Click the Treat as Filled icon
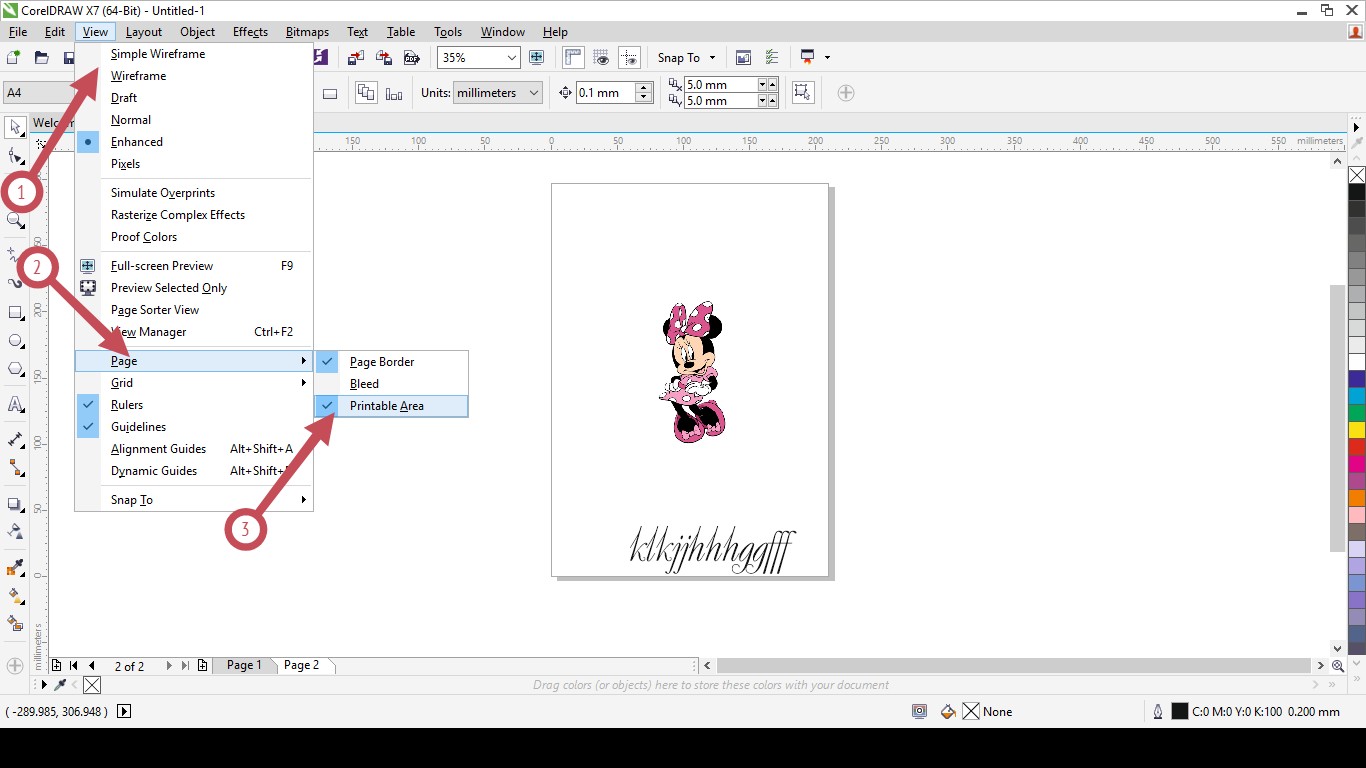Viewport: 1366px width, 768px height. tap(802, 93)
